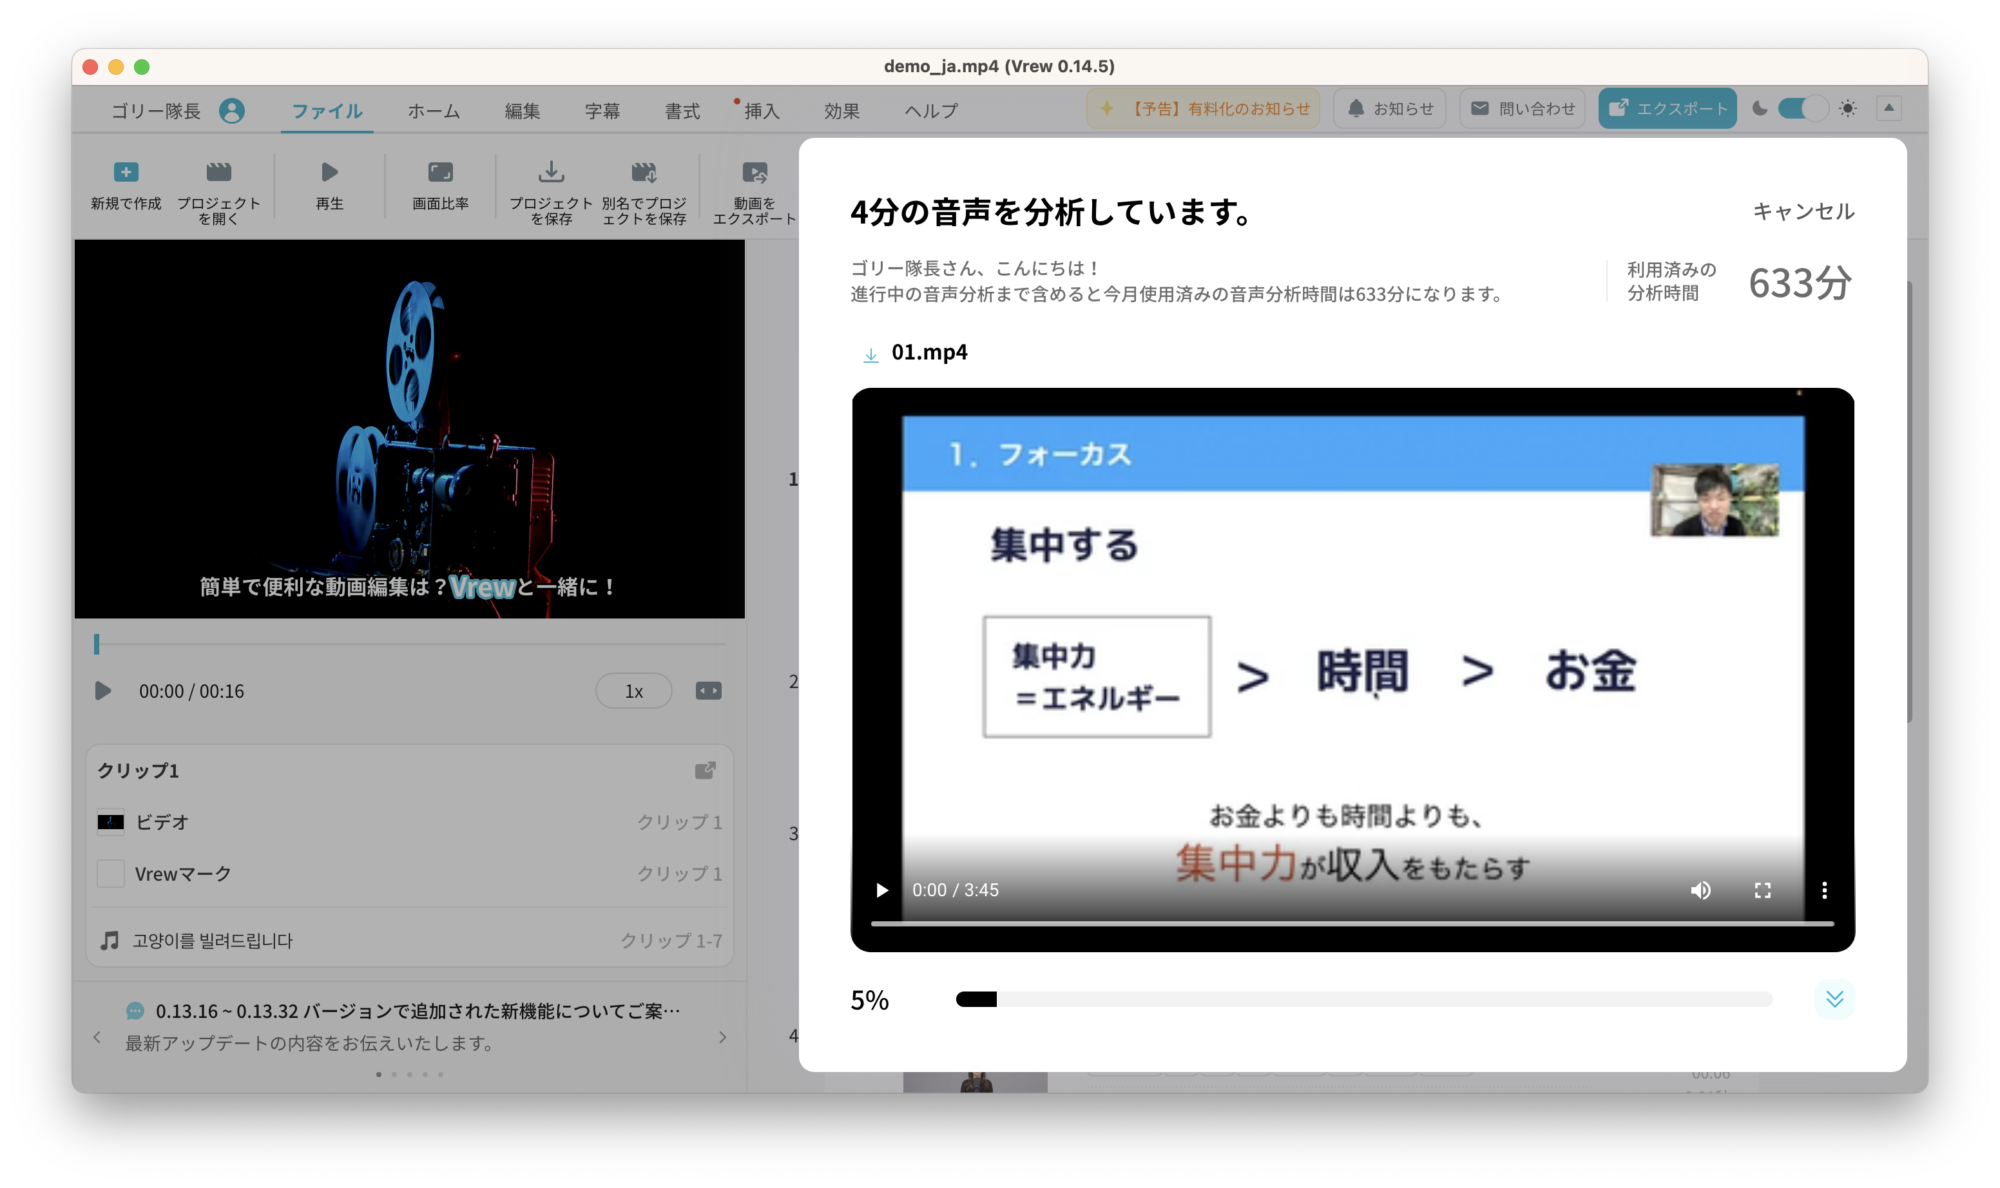
Task: Click the 01.mp4 file name
Action: click(x=929, y=353)
